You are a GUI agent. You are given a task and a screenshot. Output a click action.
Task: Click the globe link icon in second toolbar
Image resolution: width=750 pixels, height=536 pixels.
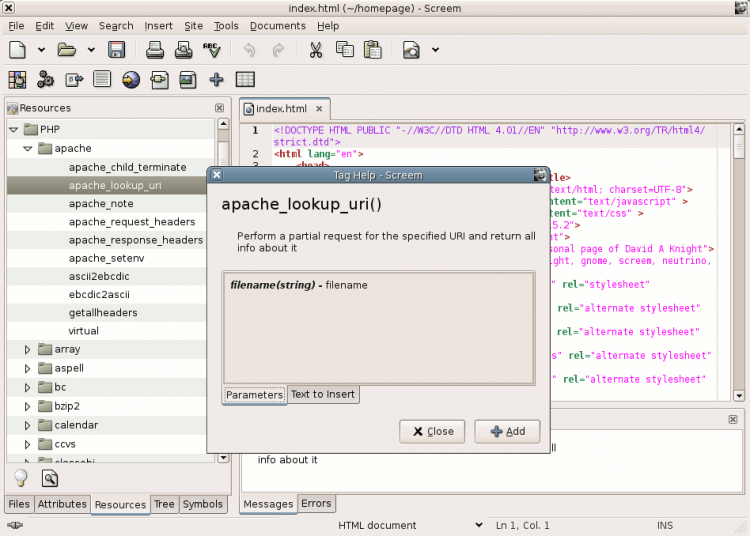[x=131, y=80]
